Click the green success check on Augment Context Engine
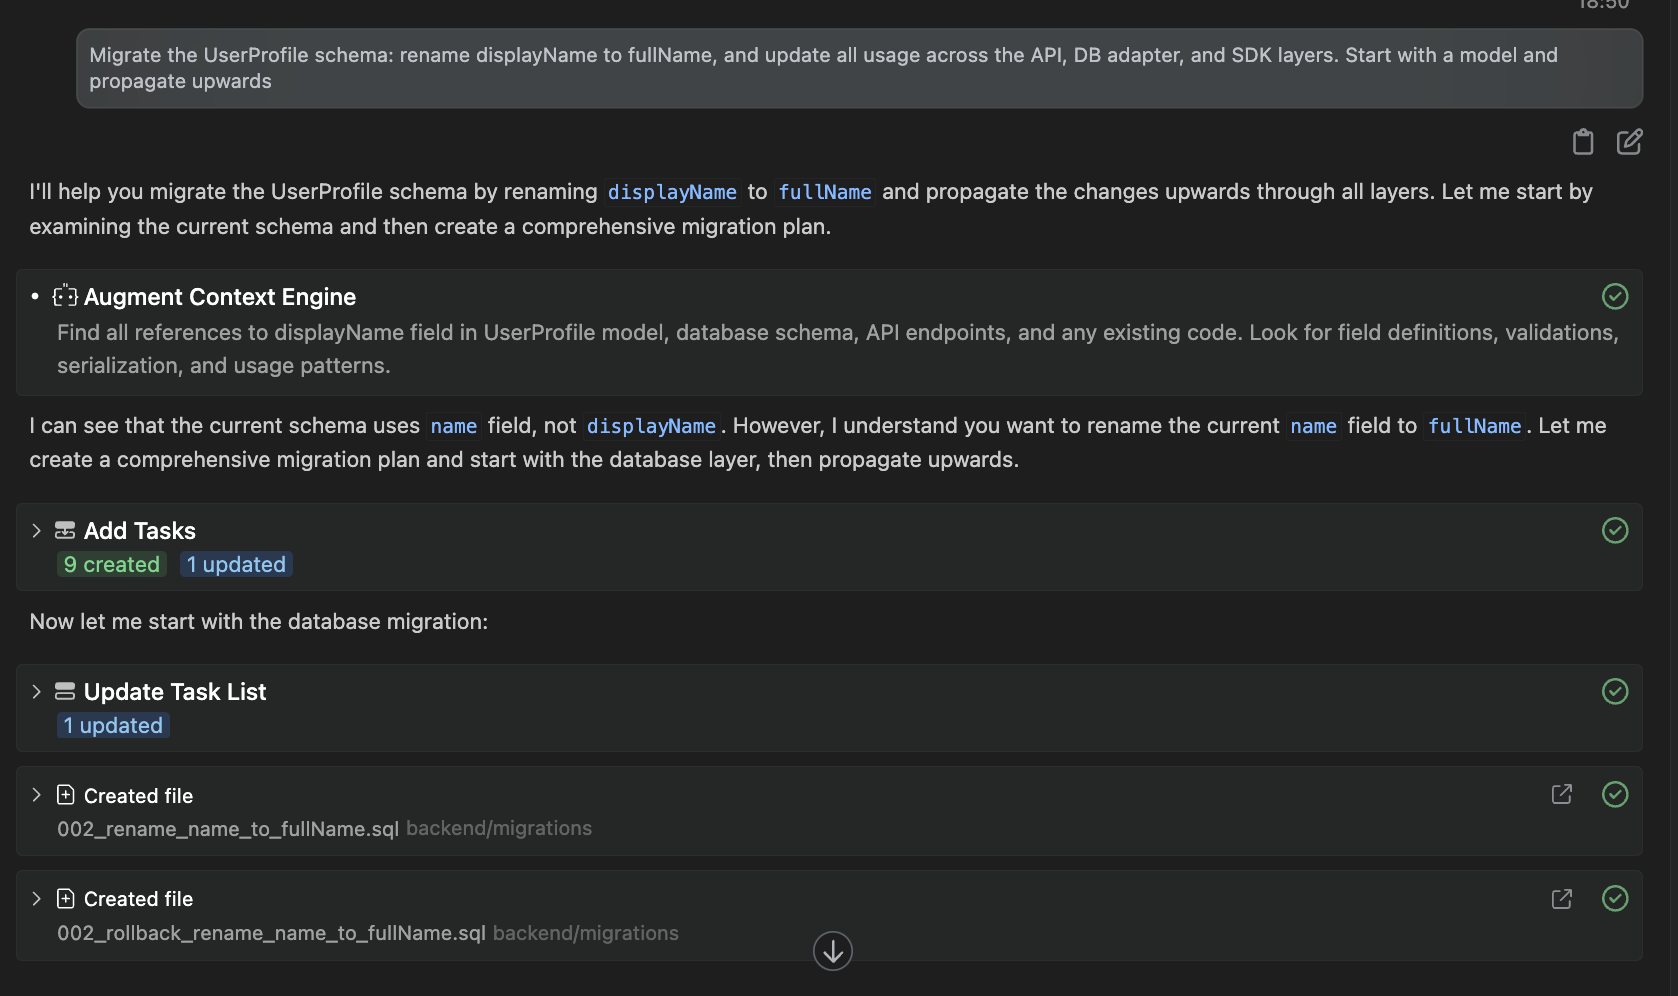1678x996 pixels. (x=1615, y=296)
